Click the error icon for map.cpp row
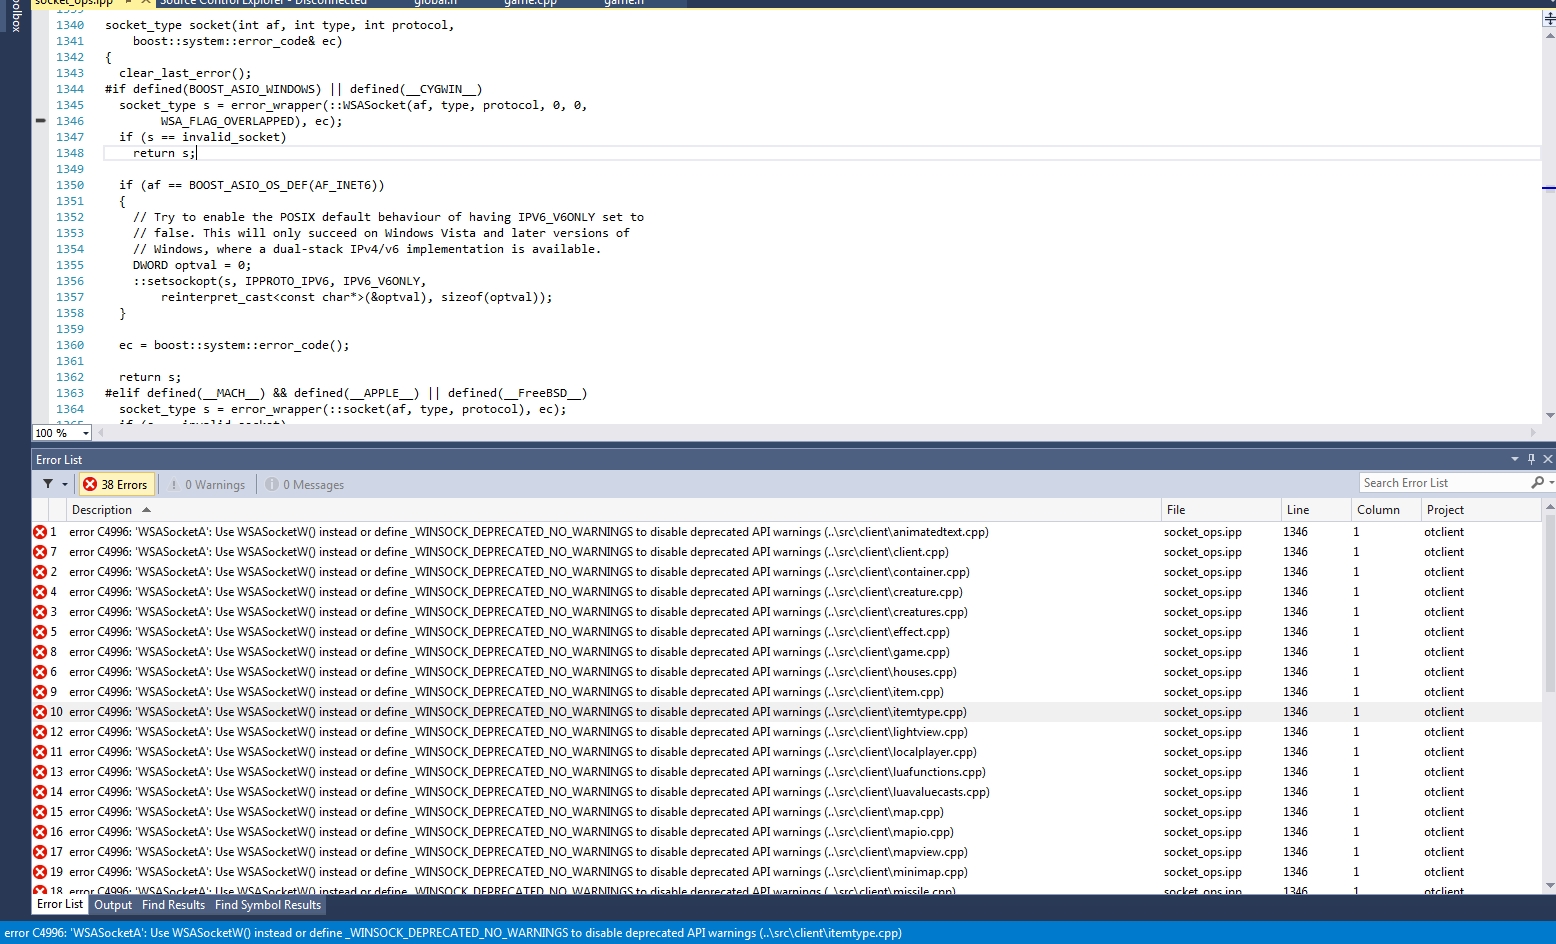This screenshot has height=944, width=1556. click(40, 812)
